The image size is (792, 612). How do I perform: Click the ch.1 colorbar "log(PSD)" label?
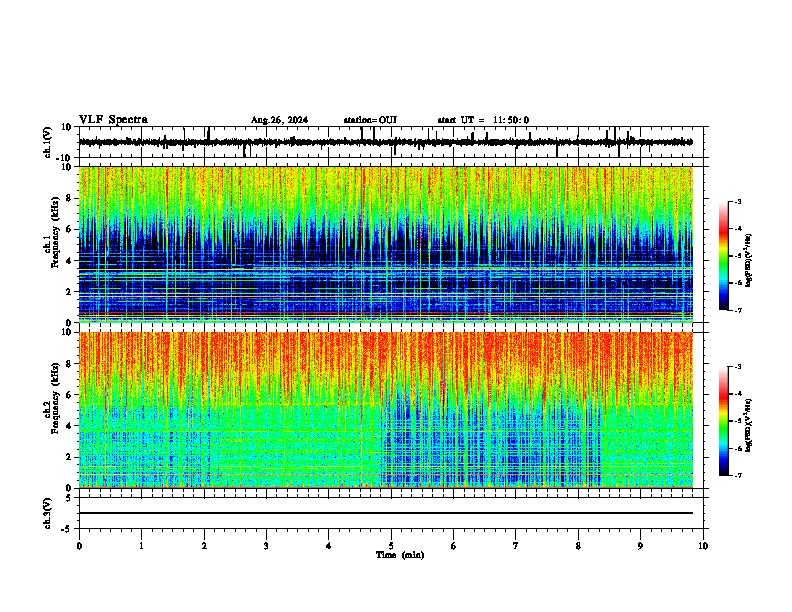(x=749, y=260)
